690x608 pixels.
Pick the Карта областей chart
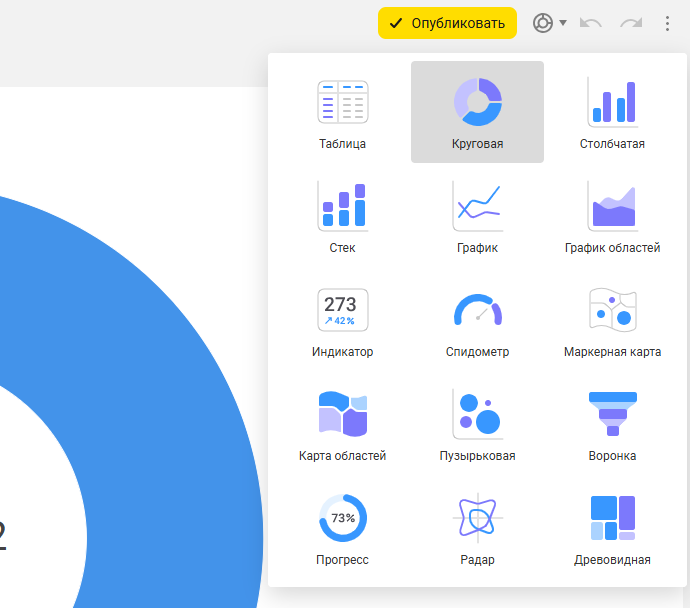(342, 424)
